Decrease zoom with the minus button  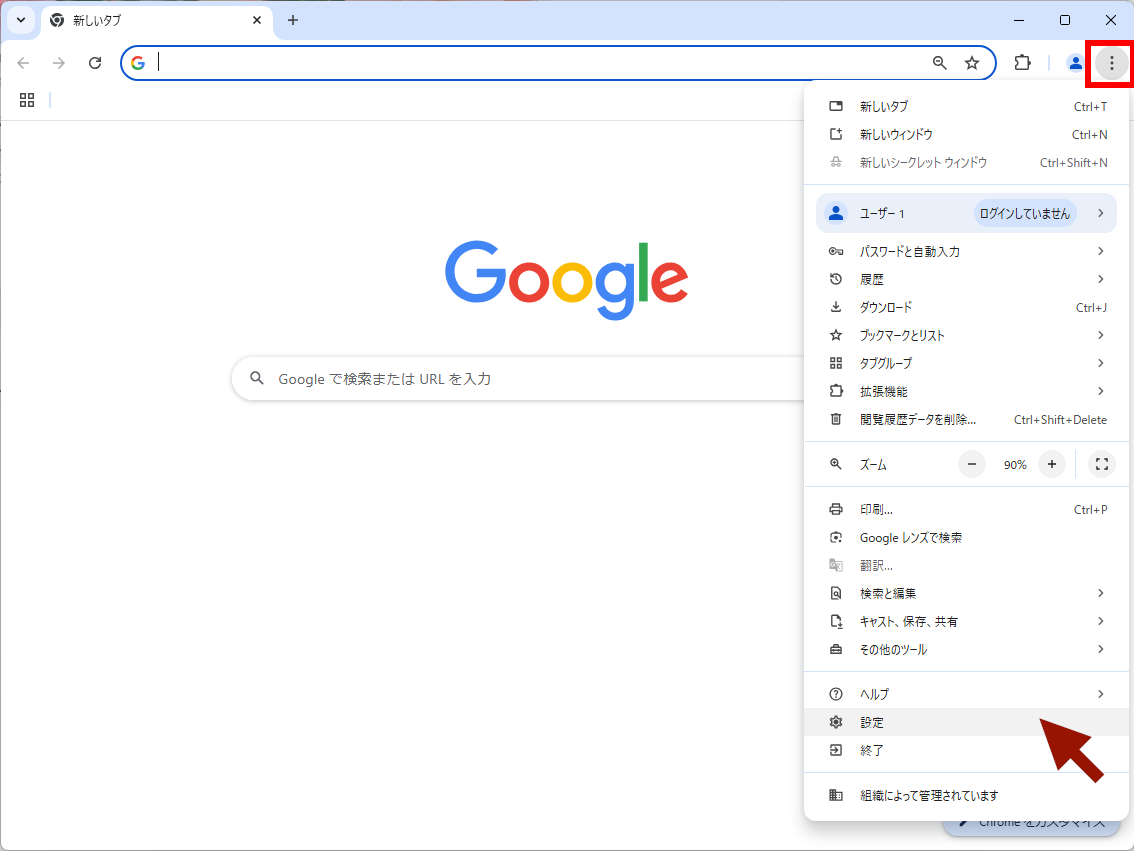(x=972, y=464)
